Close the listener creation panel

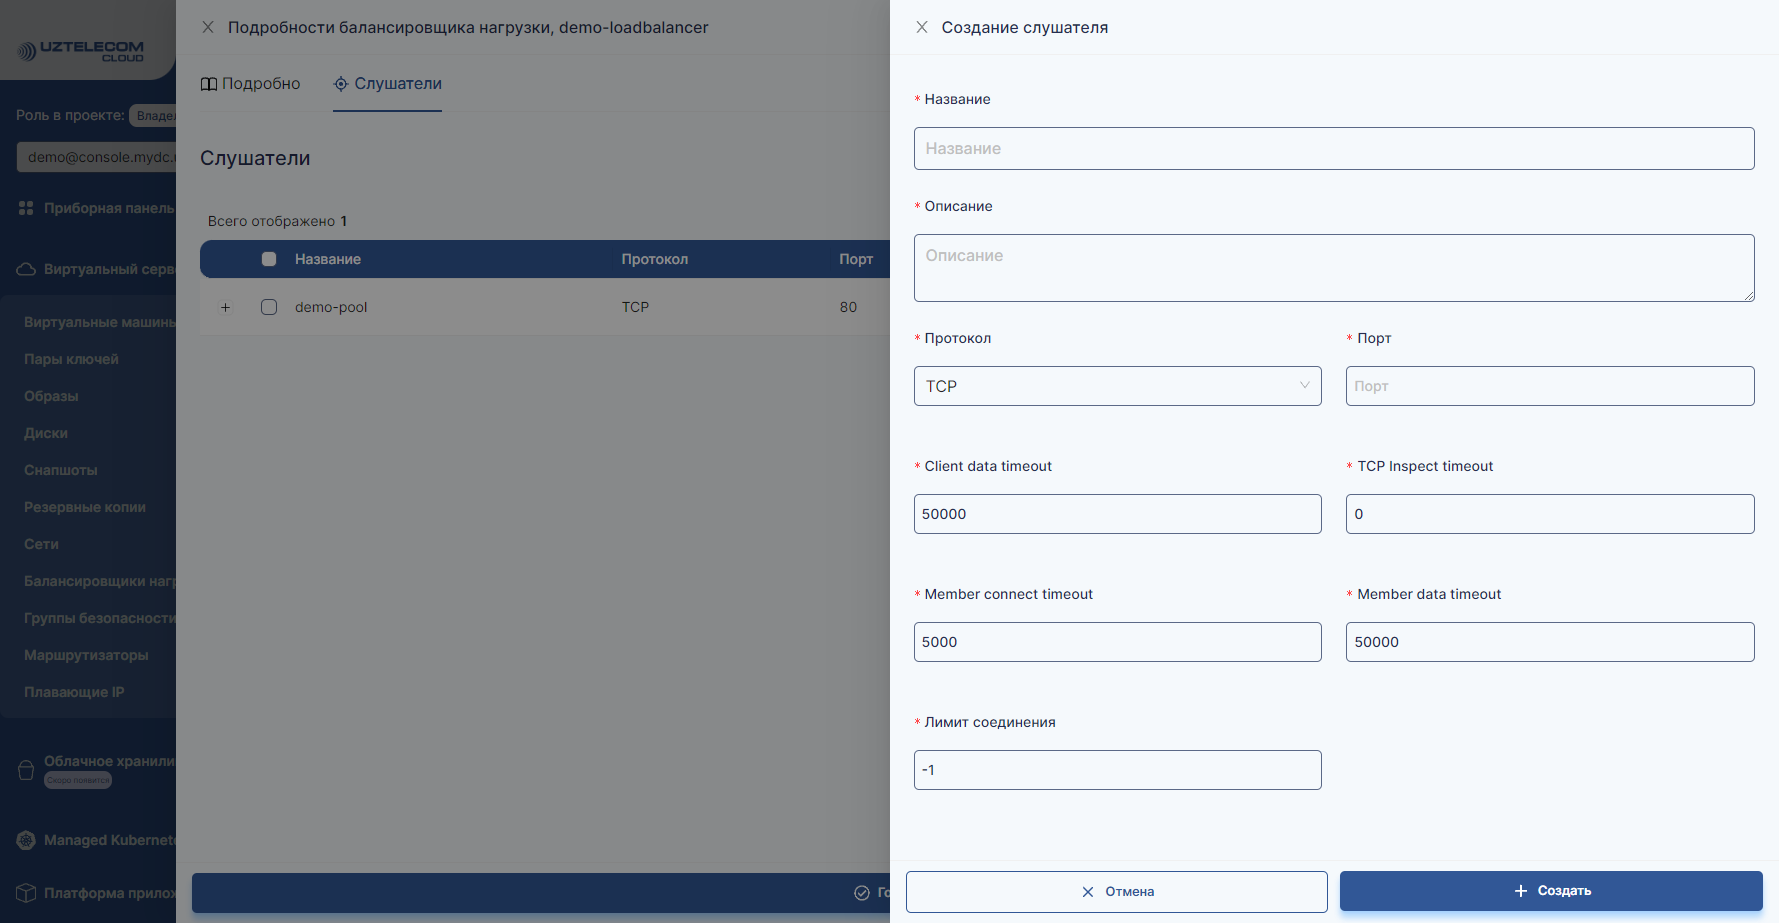pos(922,27)
